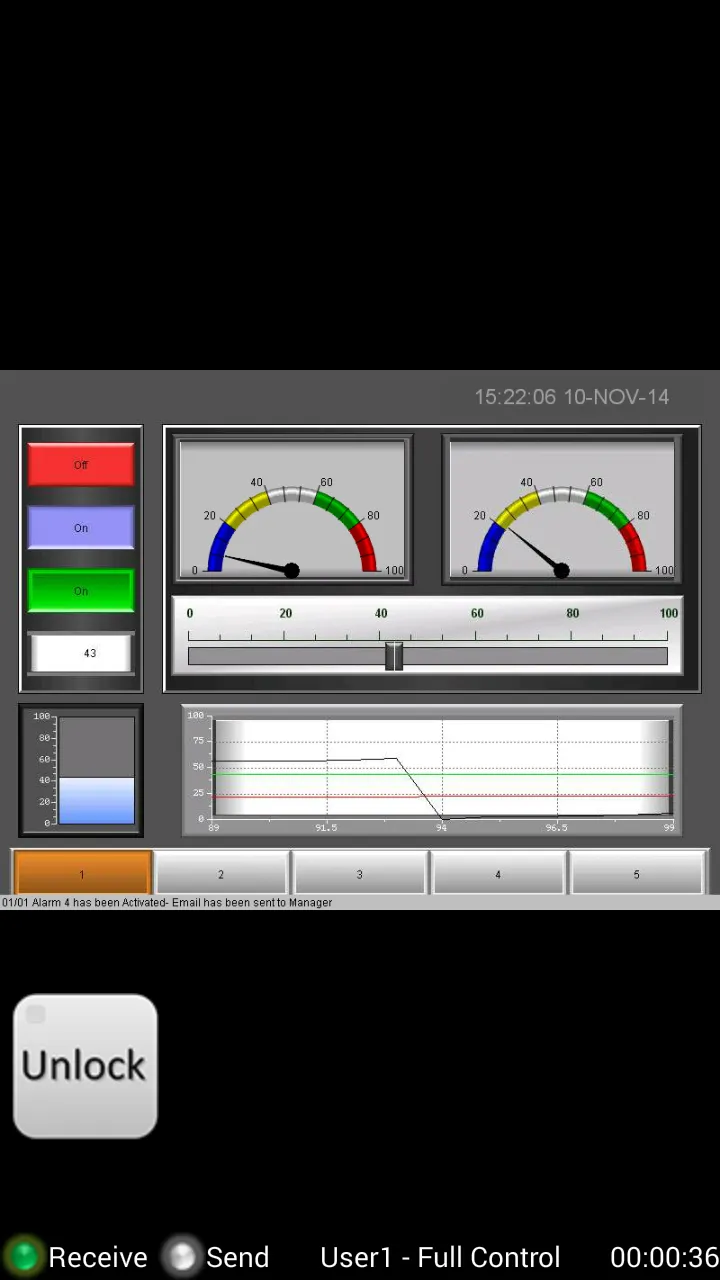Click the Send status label
The width and height of the screenshot is (720, 1280).
point(237,1257)
